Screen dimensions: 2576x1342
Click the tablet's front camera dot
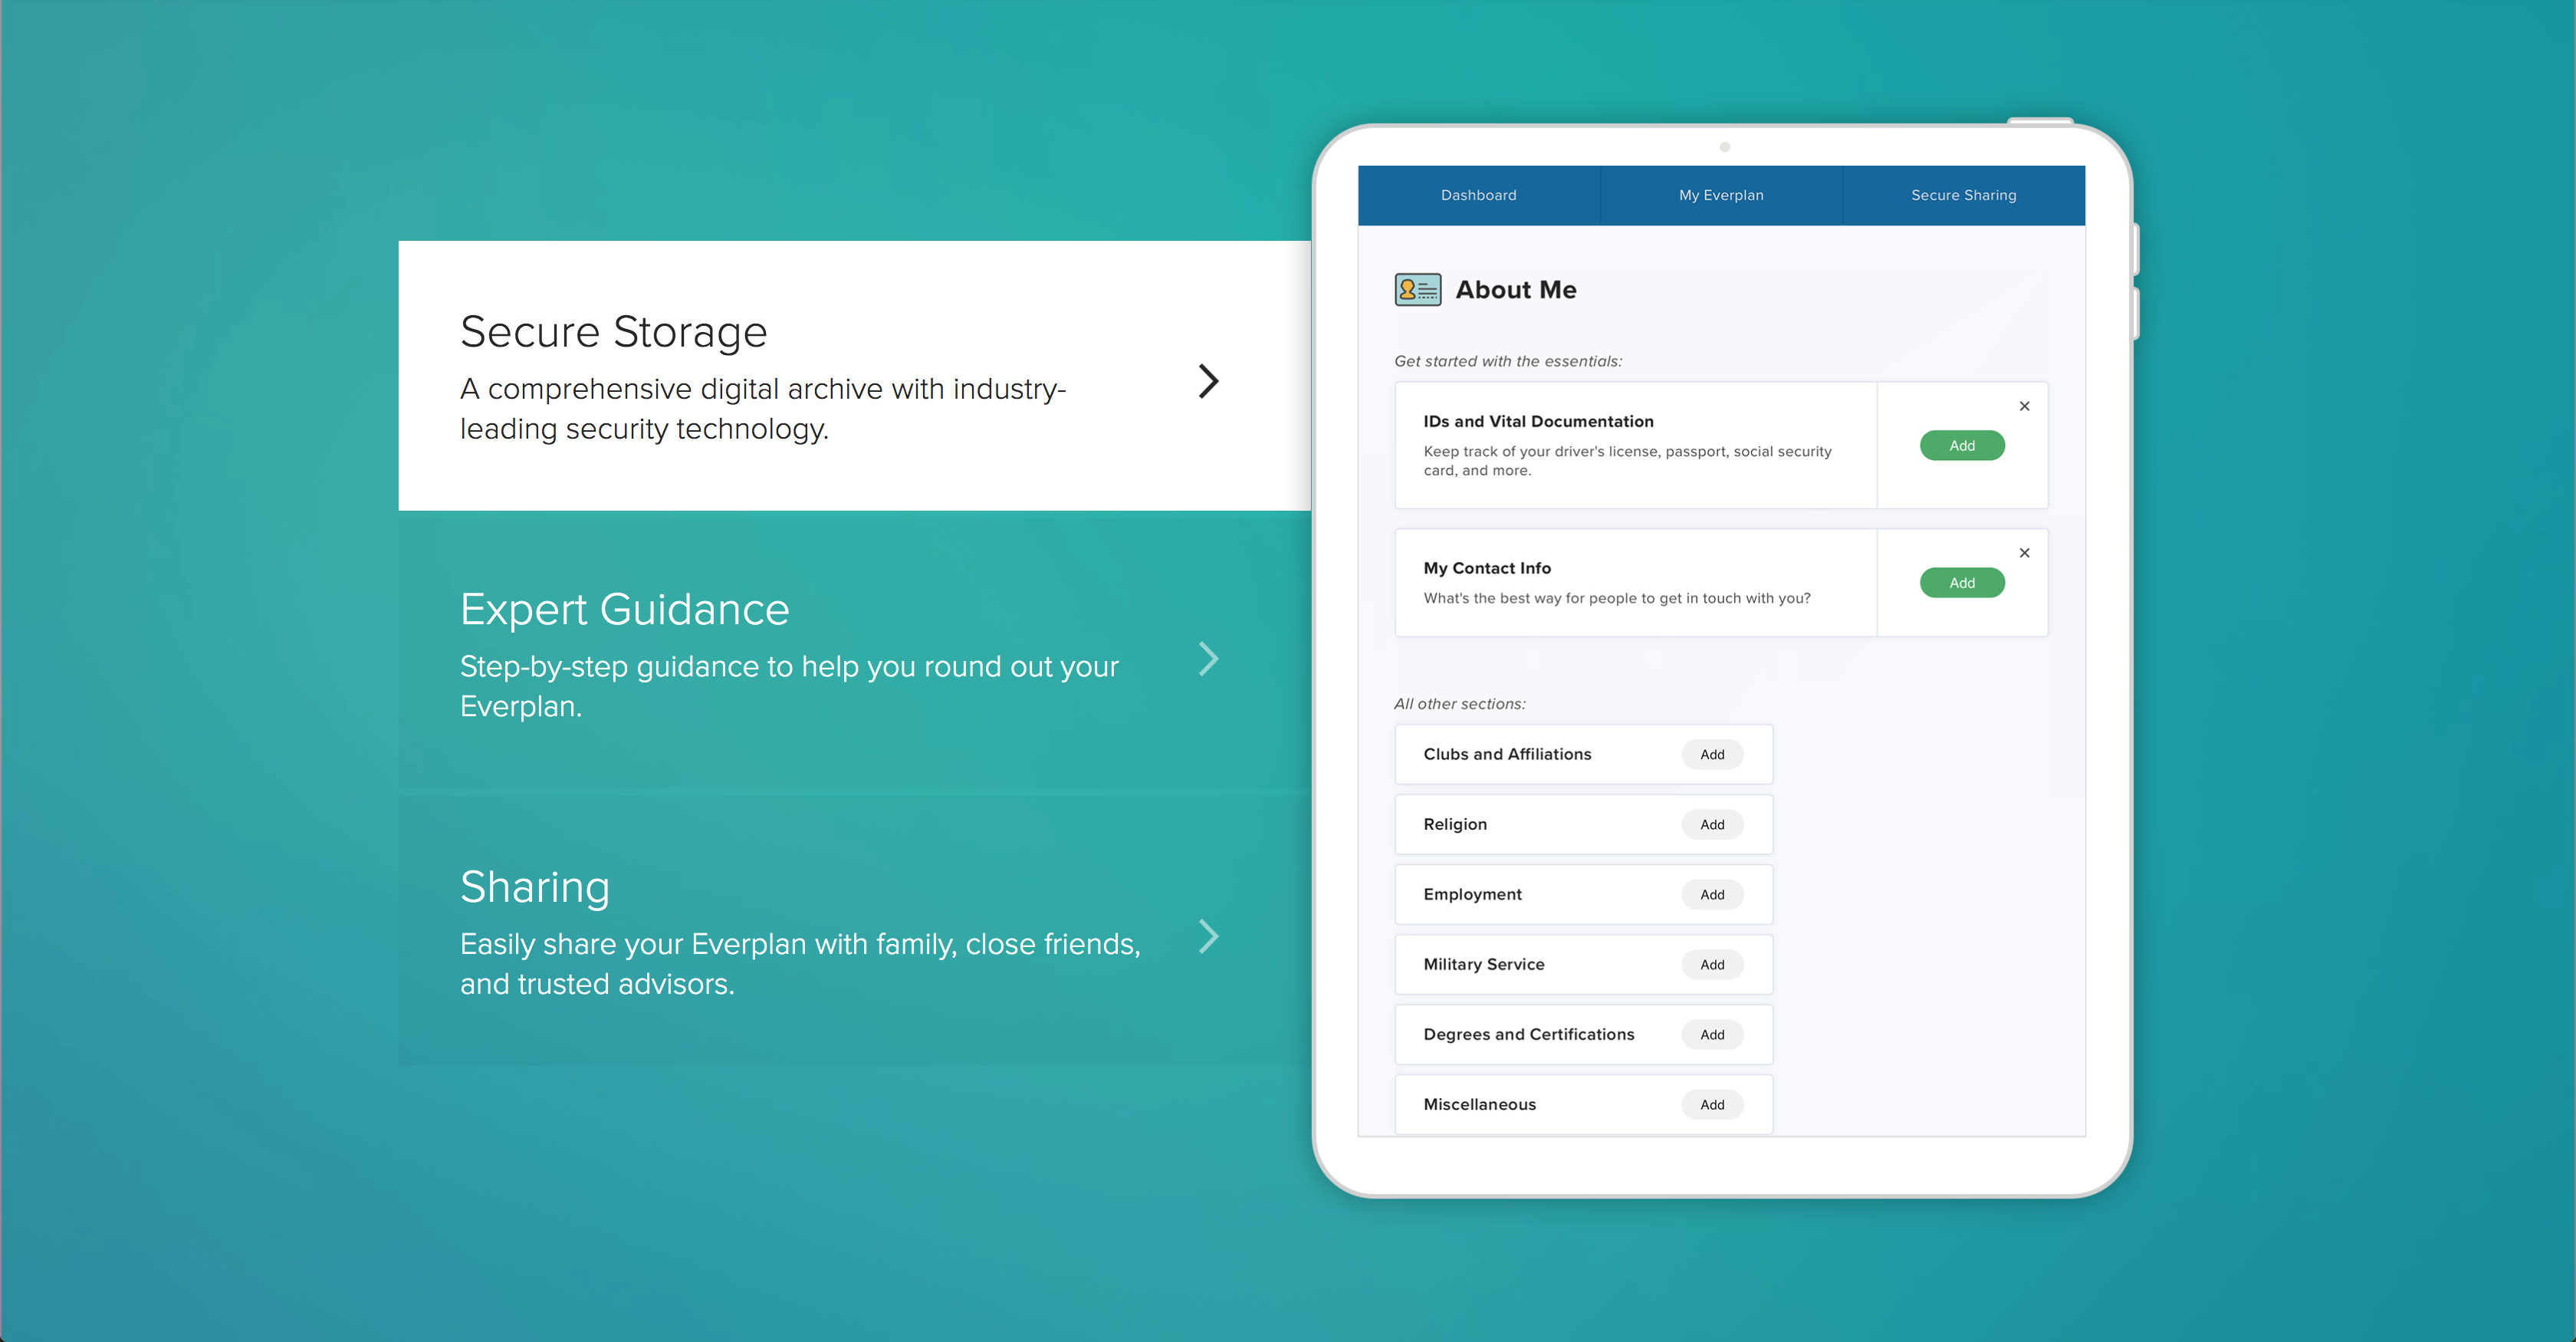pos(1724,147)
